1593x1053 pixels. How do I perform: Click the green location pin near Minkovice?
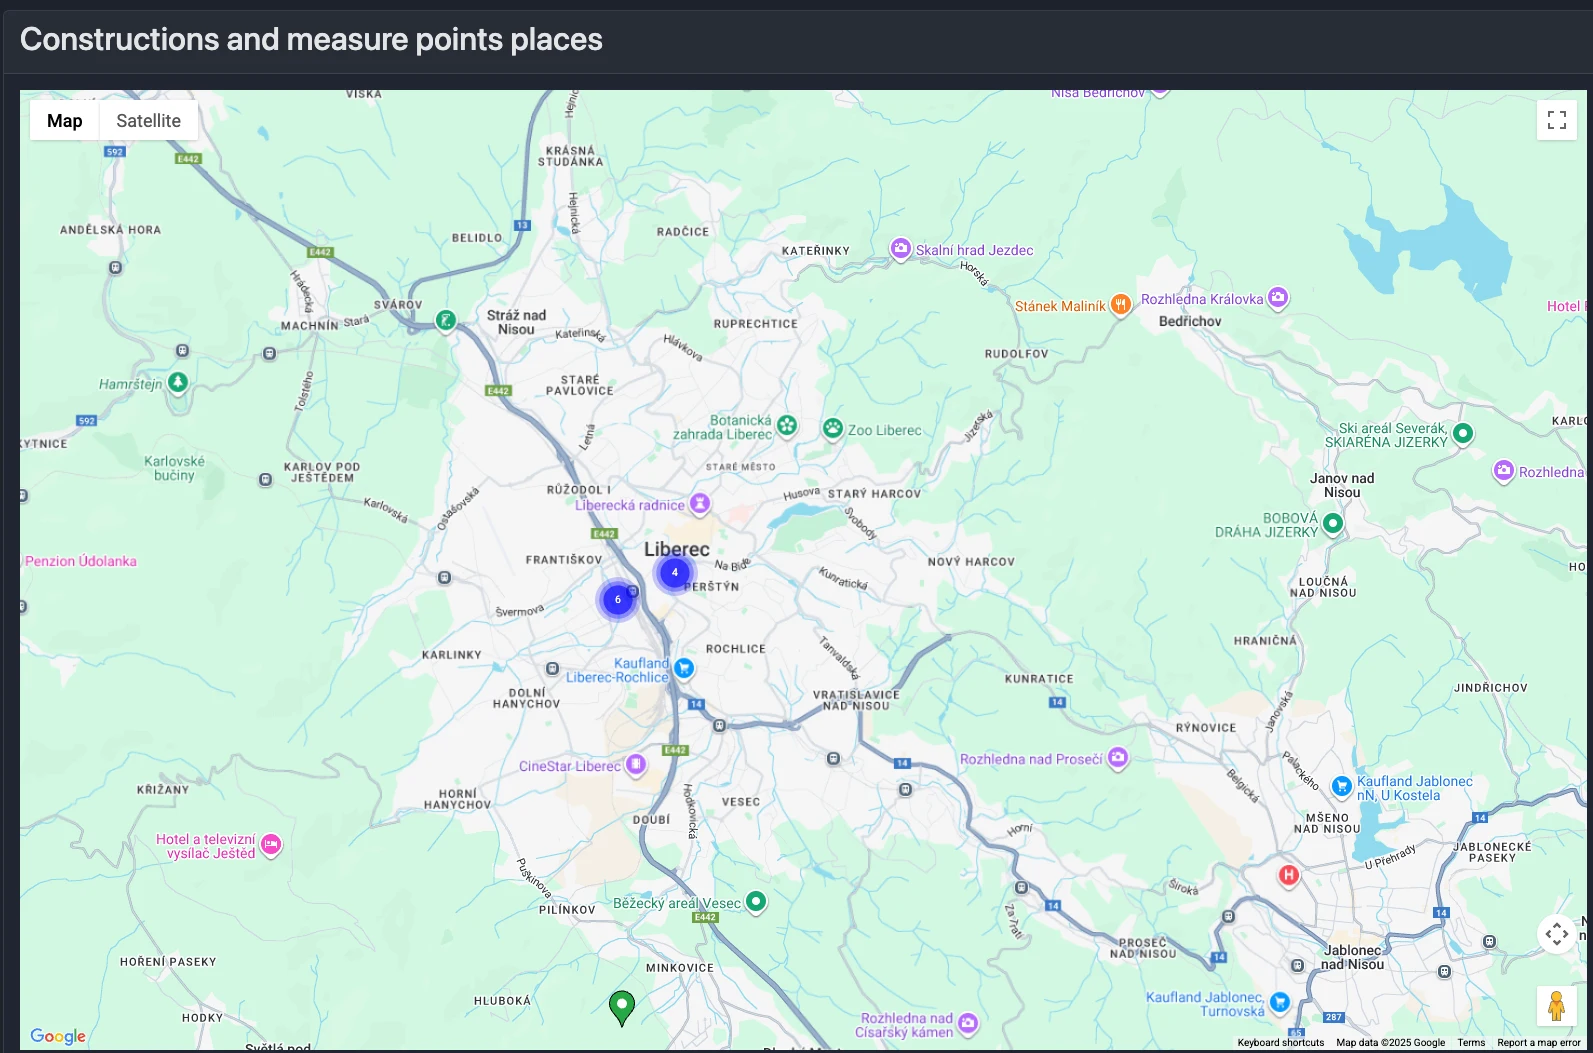pos(622,1008)
